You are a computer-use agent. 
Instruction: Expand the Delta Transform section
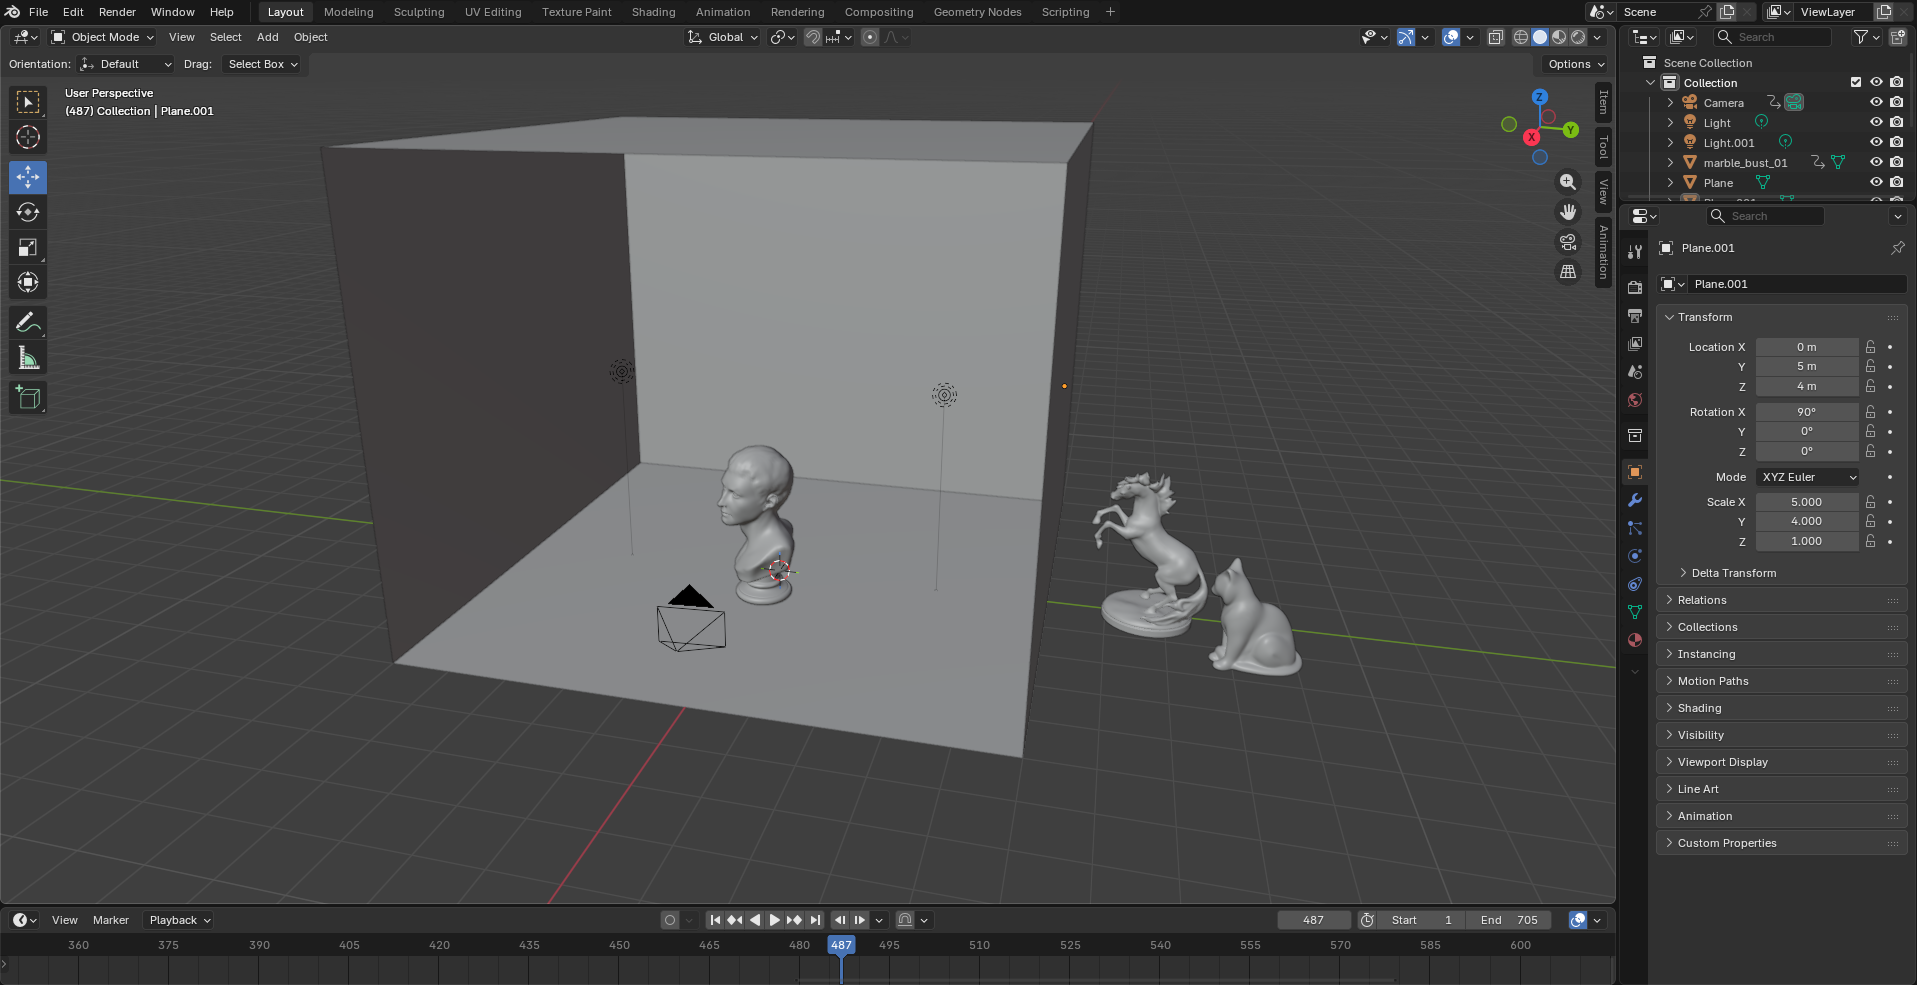1733,573
